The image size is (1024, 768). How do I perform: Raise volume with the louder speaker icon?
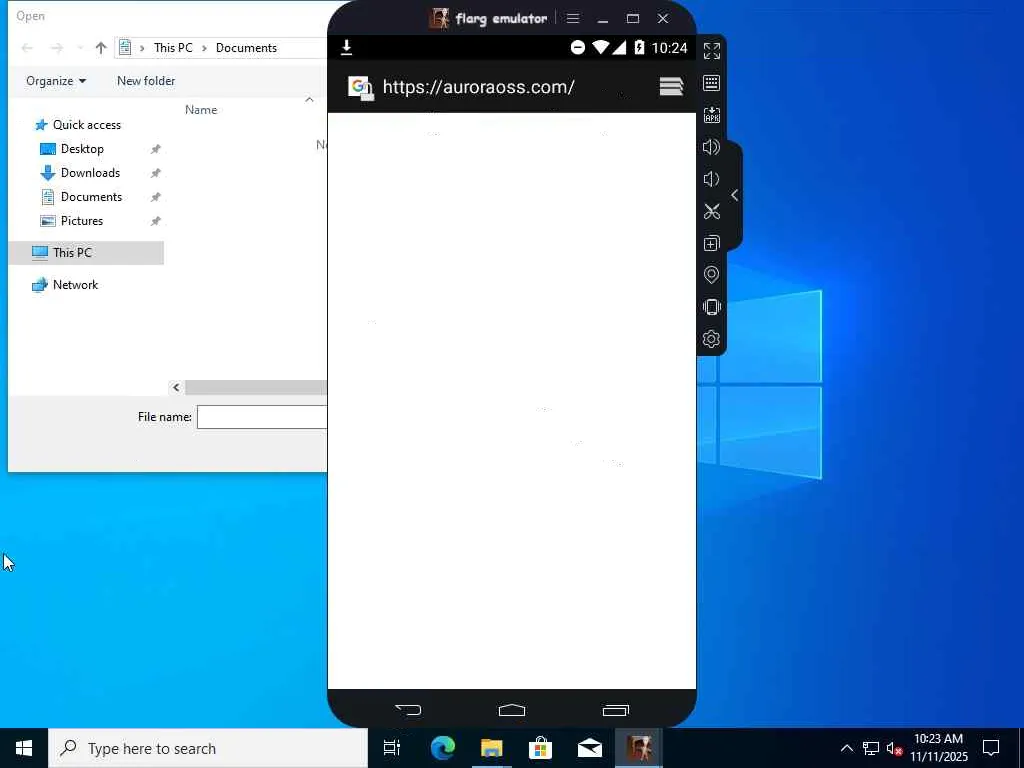click(711, 147)
